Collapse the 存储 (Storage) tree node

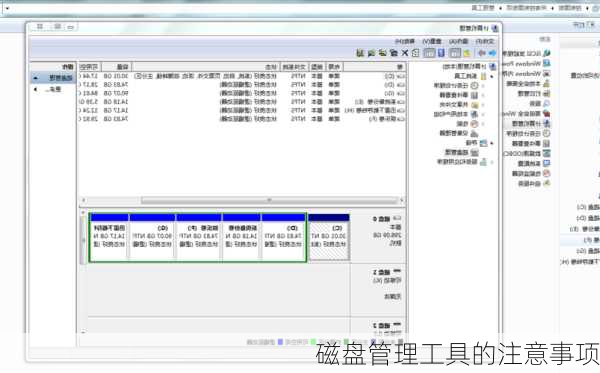(x=492, y=143)
